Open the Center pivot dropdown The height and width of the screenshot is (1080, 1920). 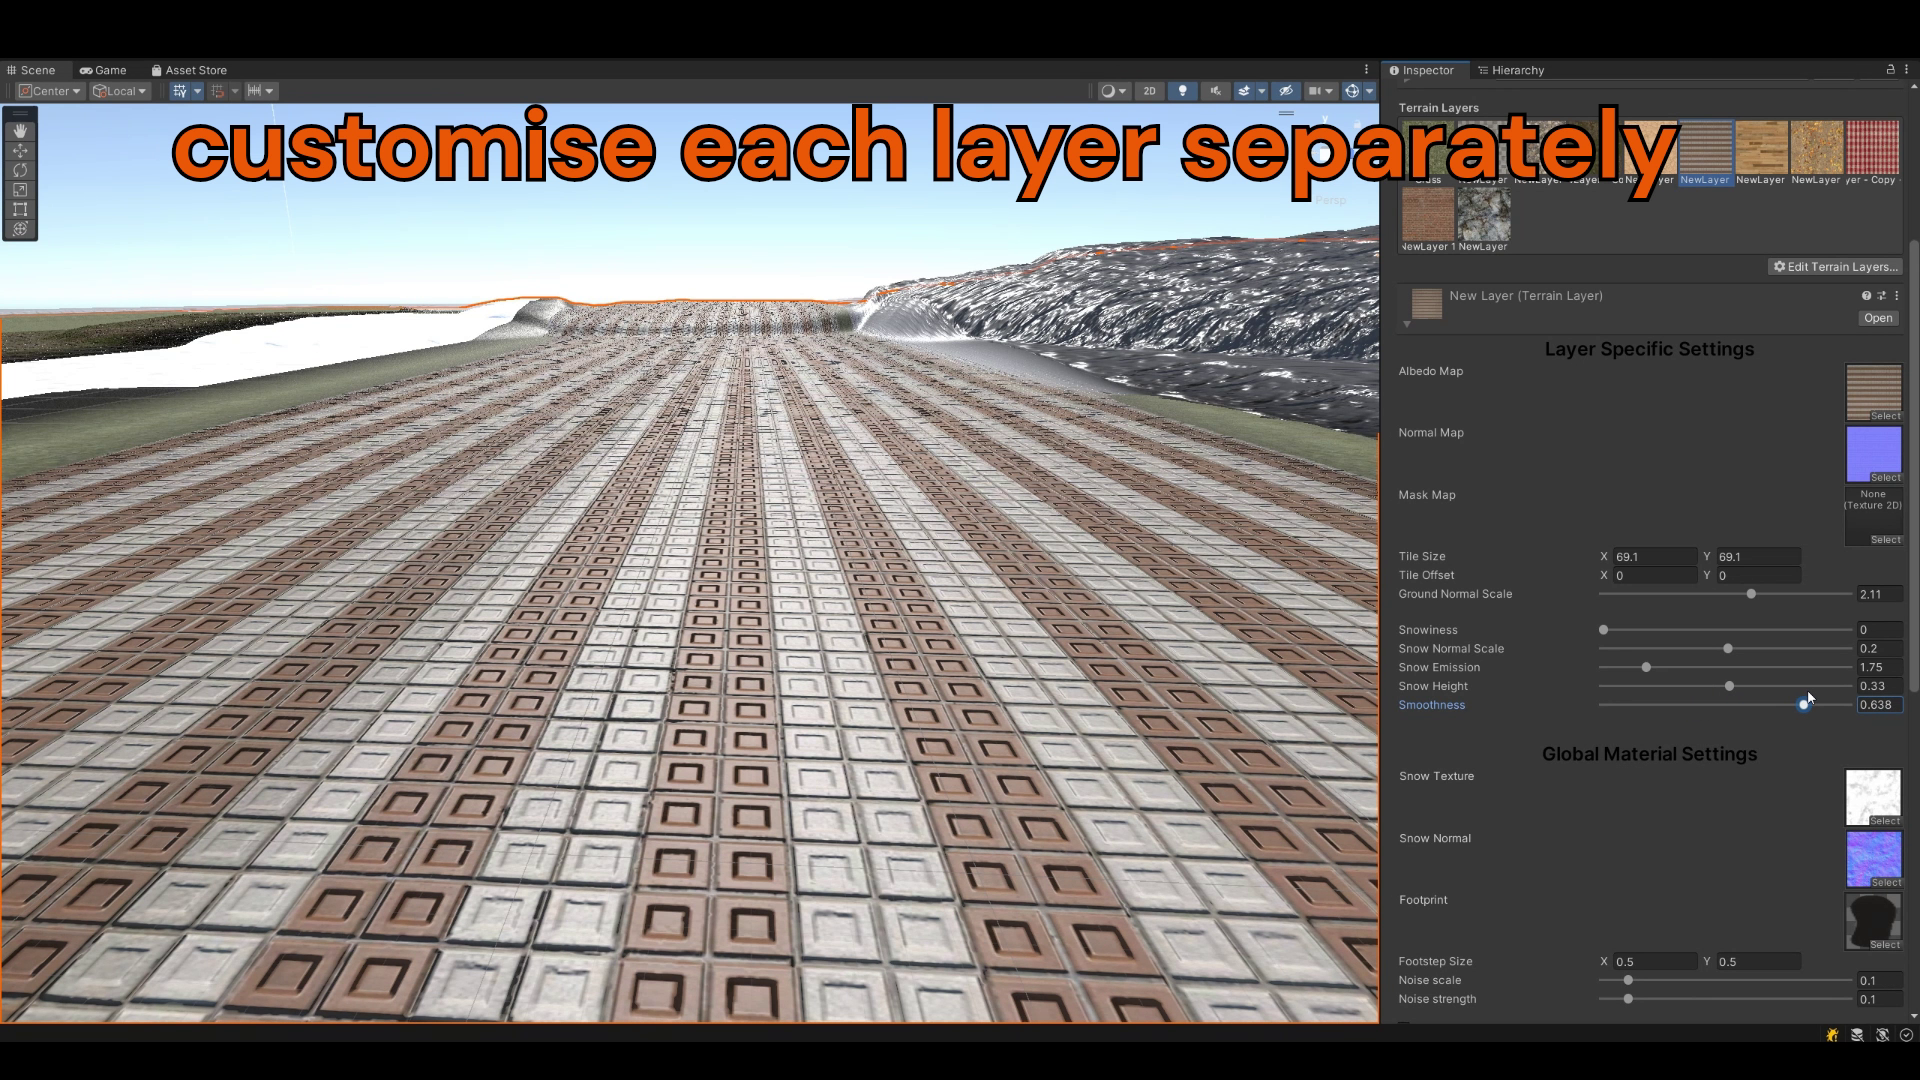point(50,91)
